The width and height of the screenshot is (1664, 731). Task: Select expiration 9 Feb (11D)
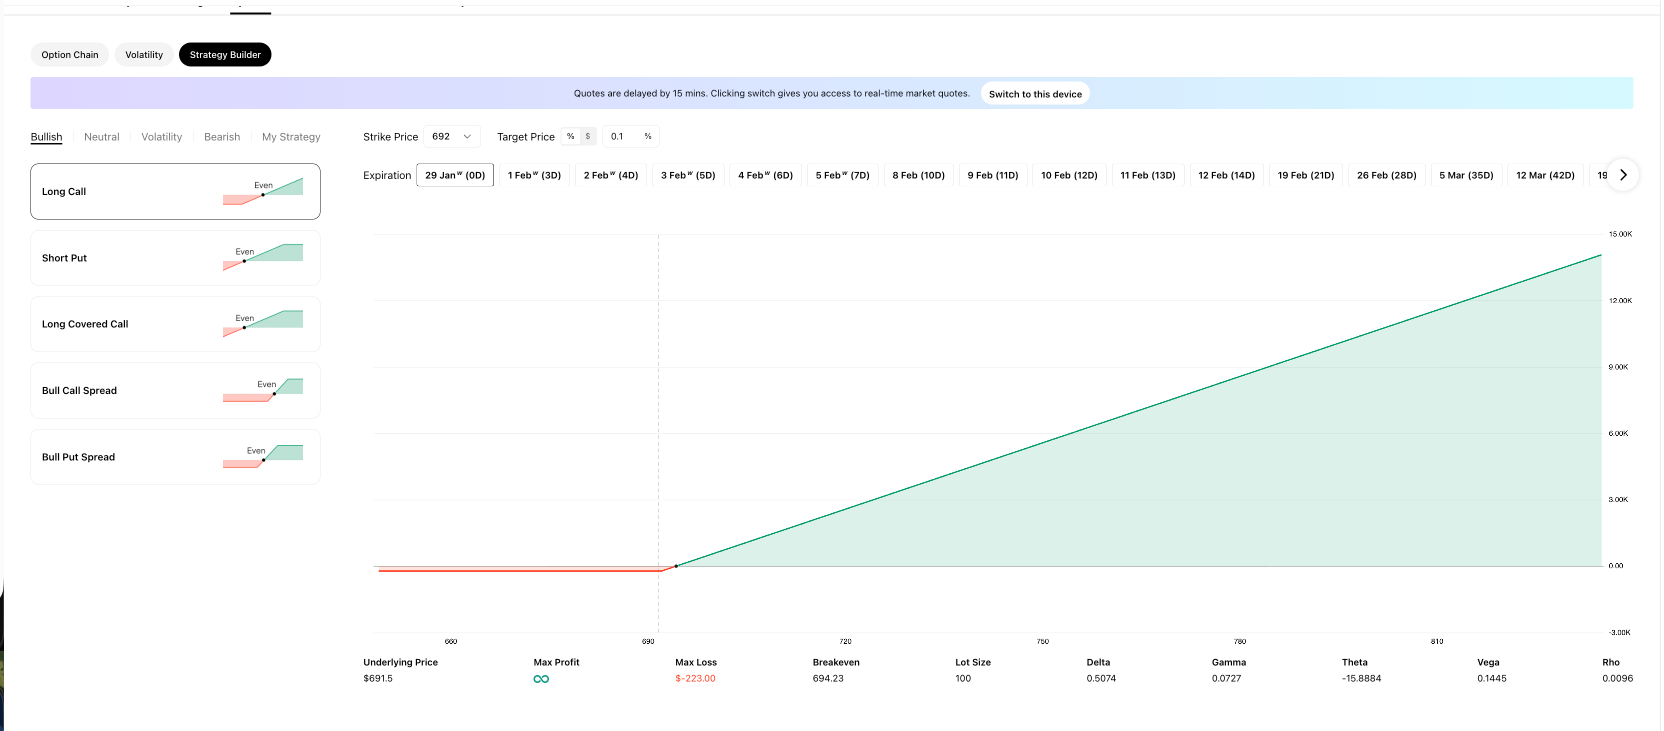tap(993, 175)
